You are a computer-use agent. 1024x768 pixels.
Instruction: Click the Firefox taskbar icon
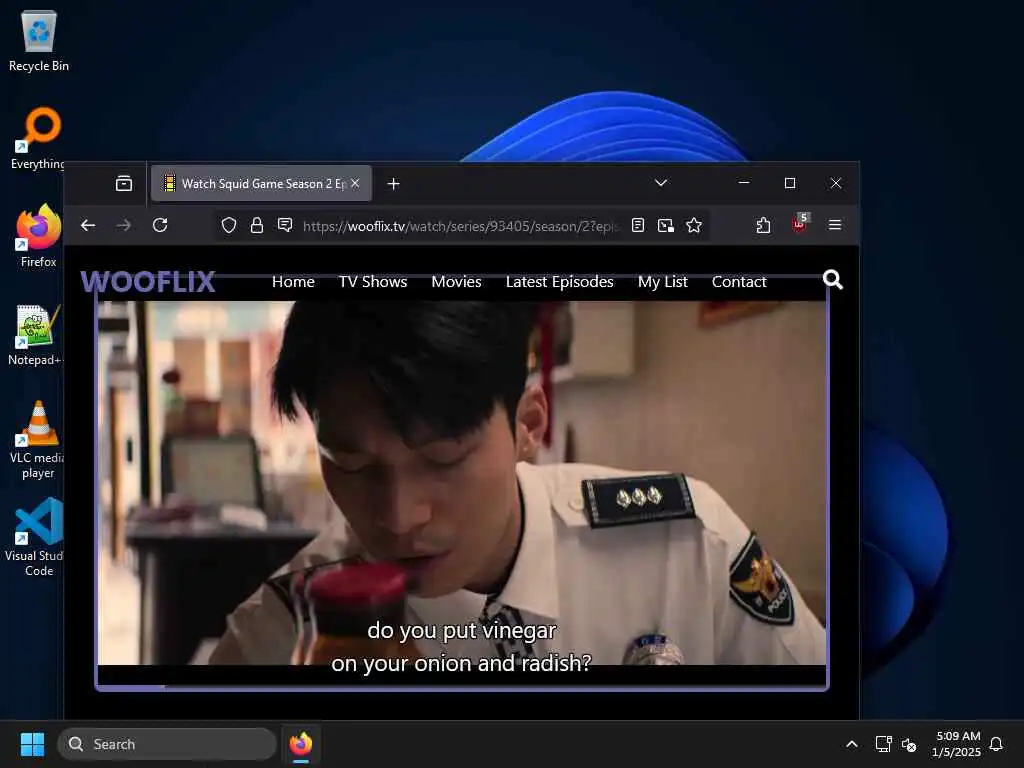[x=300, y=744]
